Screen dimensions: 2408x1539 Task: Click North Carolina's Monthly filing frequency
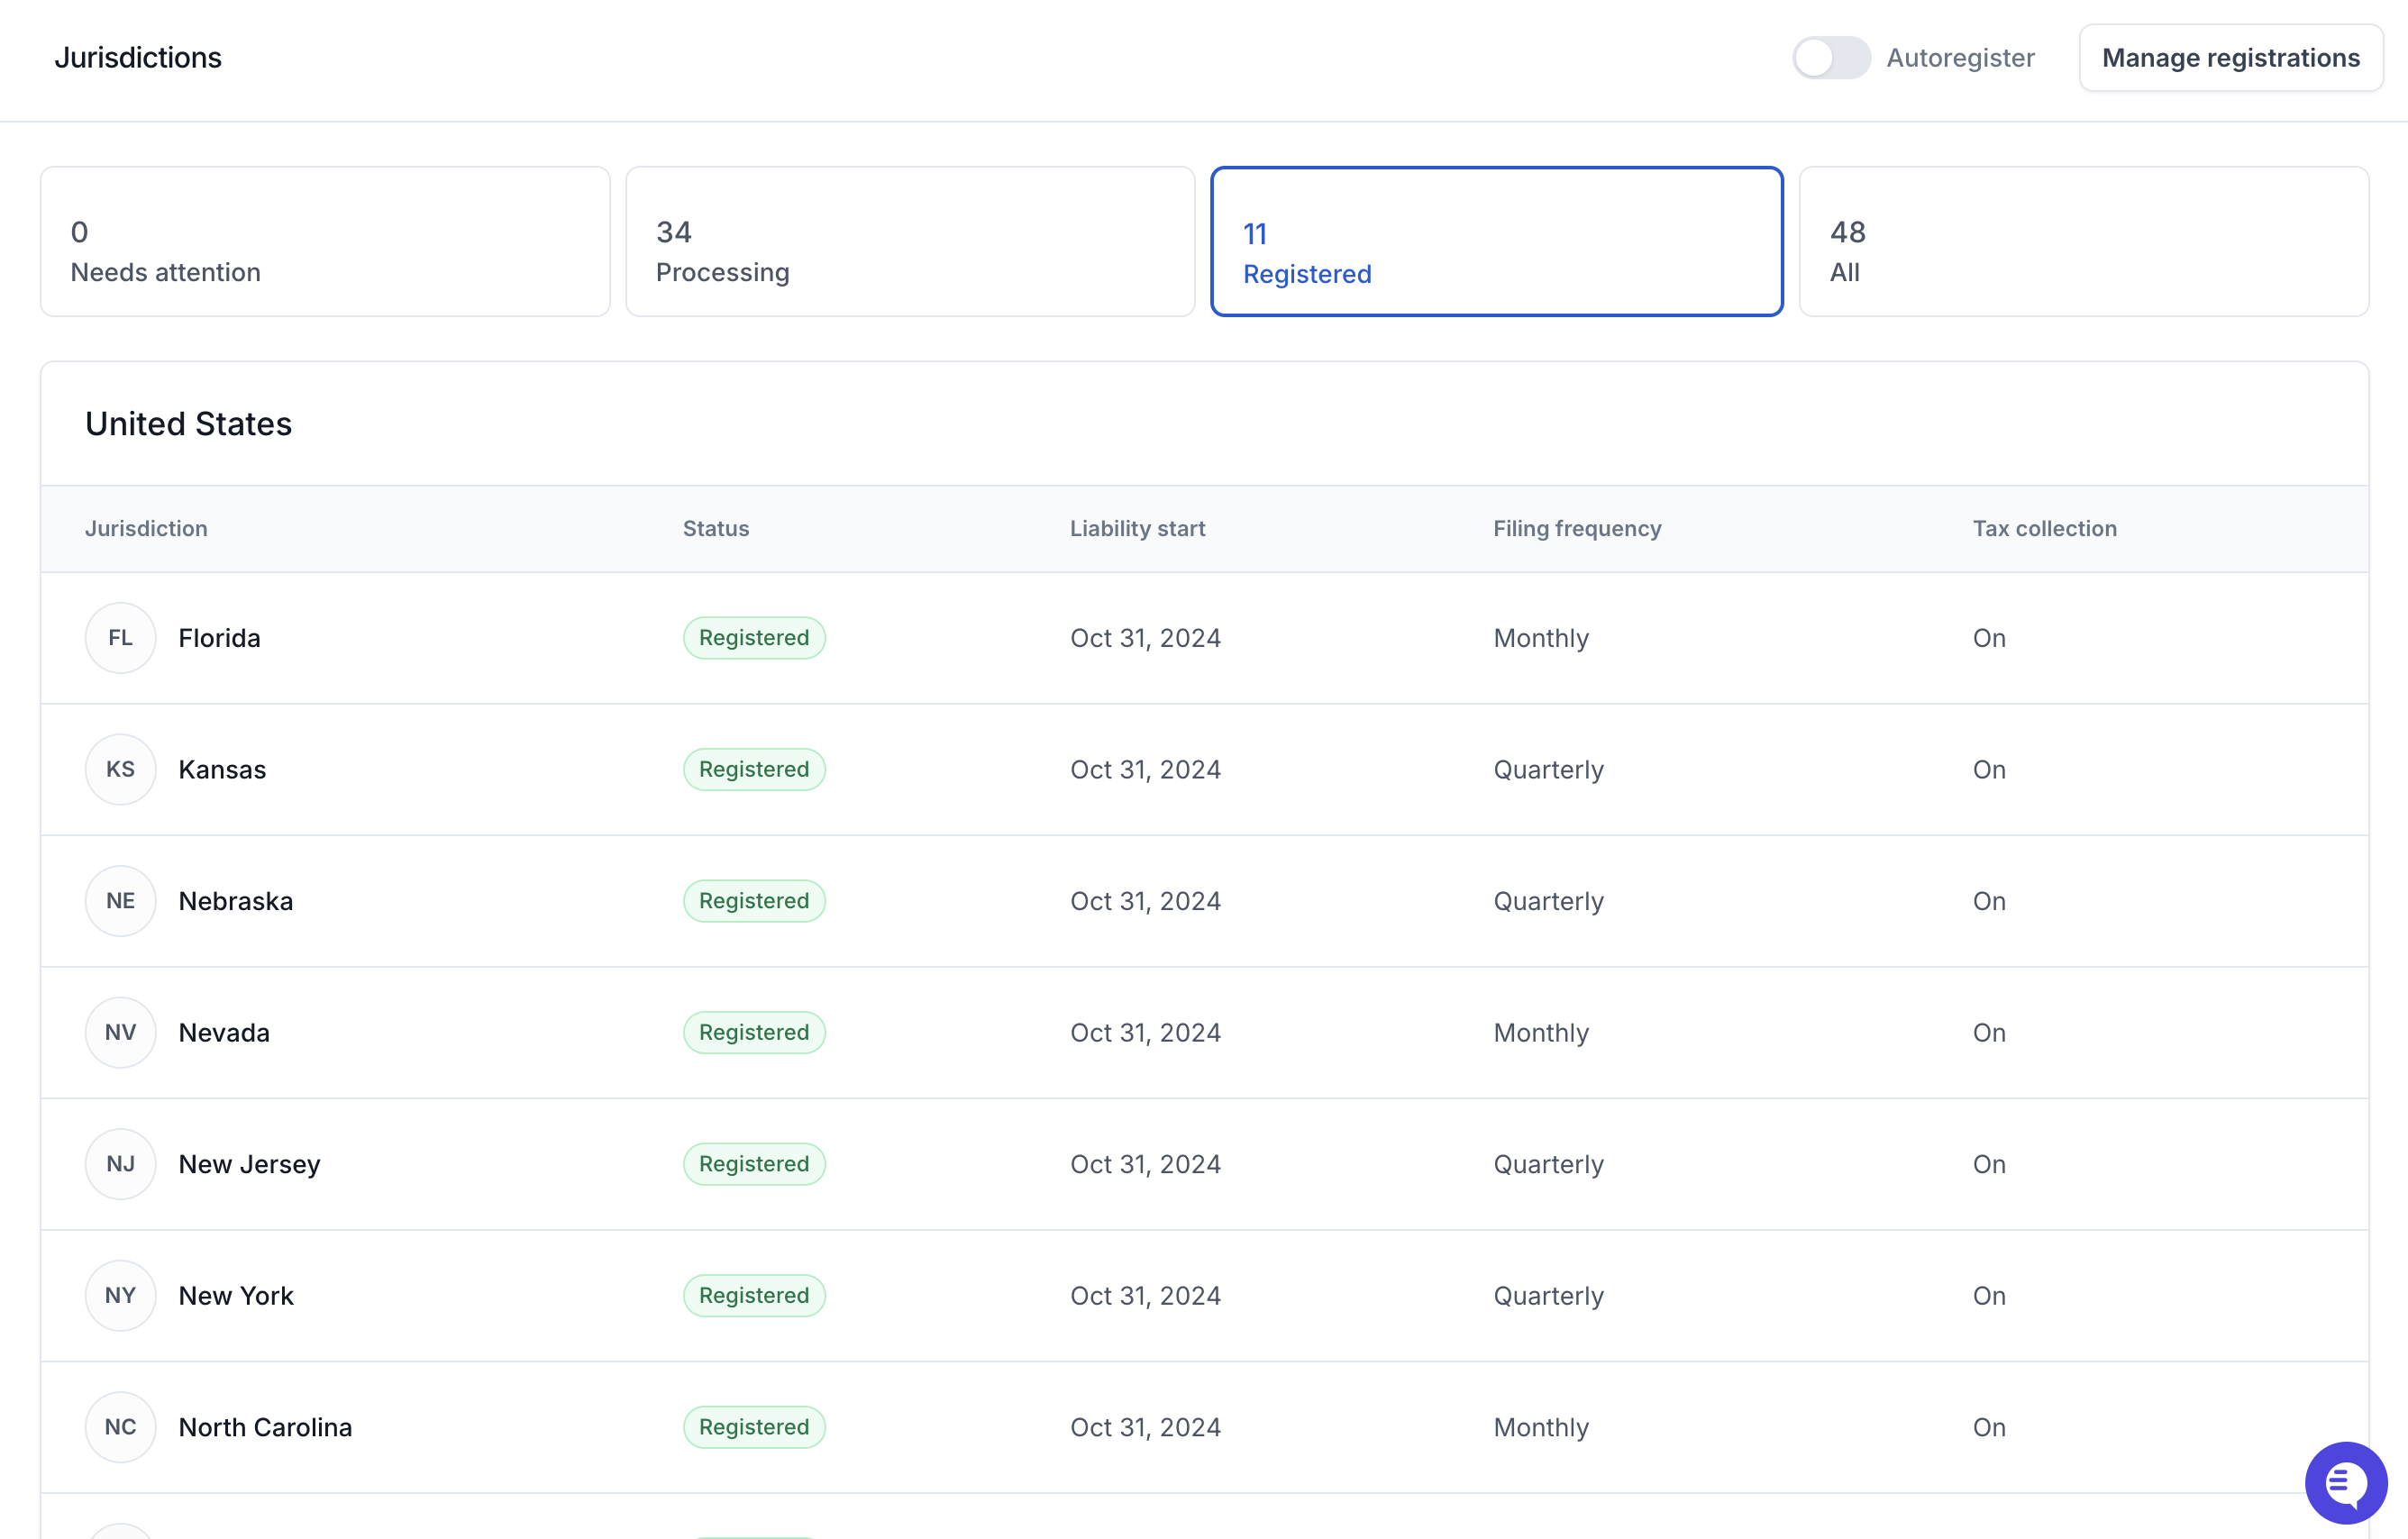(1541, 1427)
